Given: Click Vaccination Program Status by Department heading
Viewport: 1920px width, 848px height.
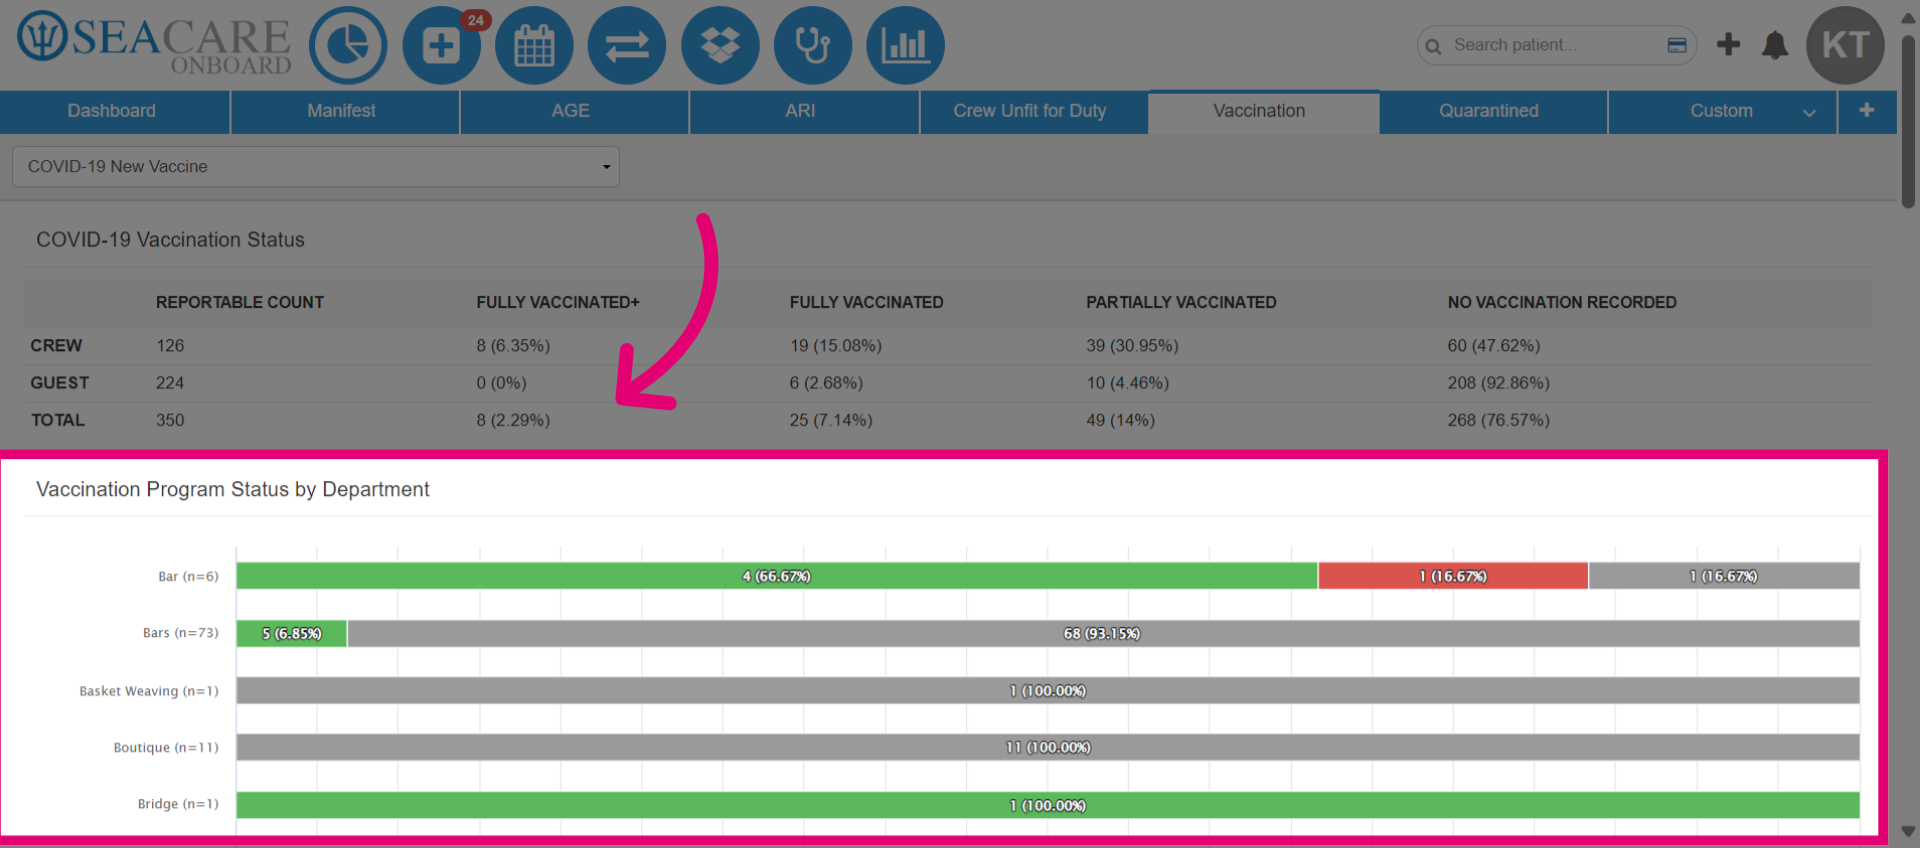Looking at the screenshot, I should (x=233, y=489).
